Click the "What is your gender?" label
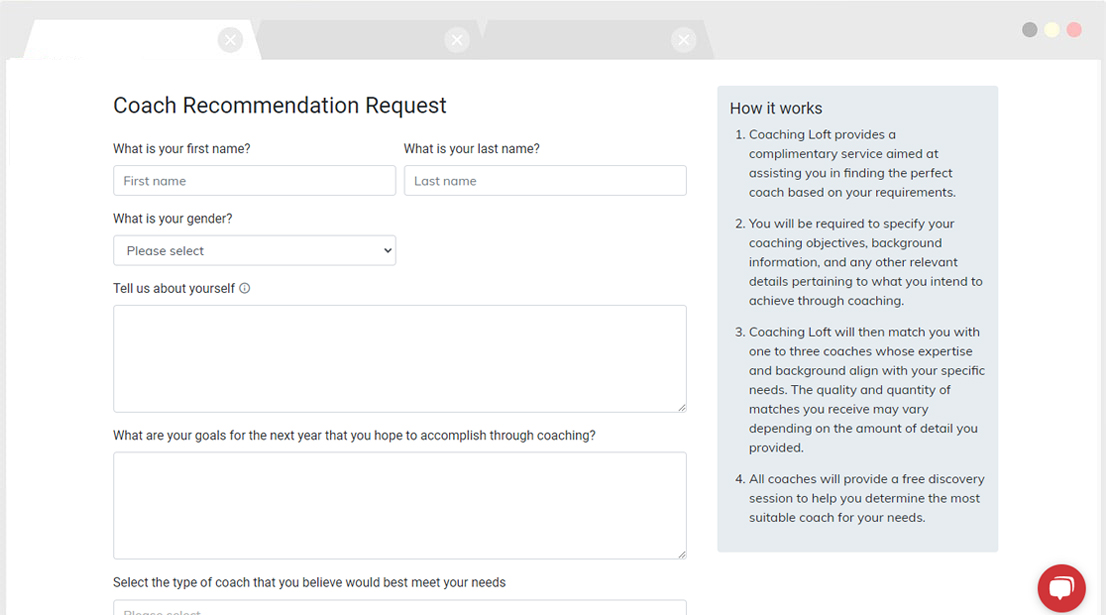The height and width of the screenshot is (615, 1106). tap(172, 219)
